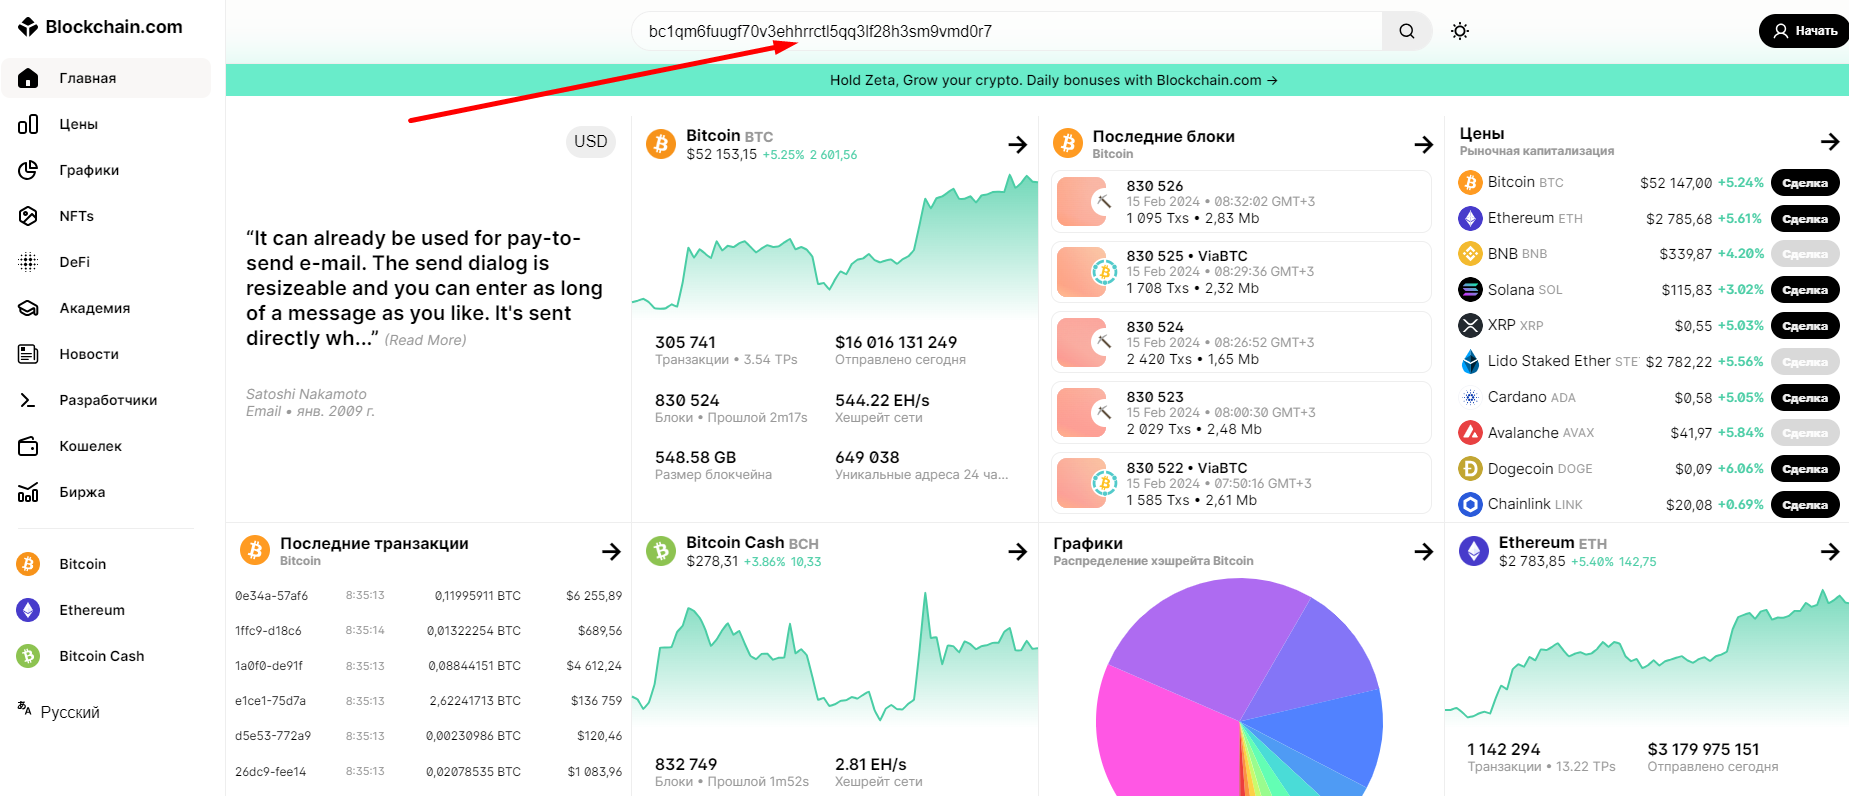Image resolution: width=1849 pixels, height=796 pixels.
Task: Click Сделка button for Solana SOL
Action: click(1805, 290)
